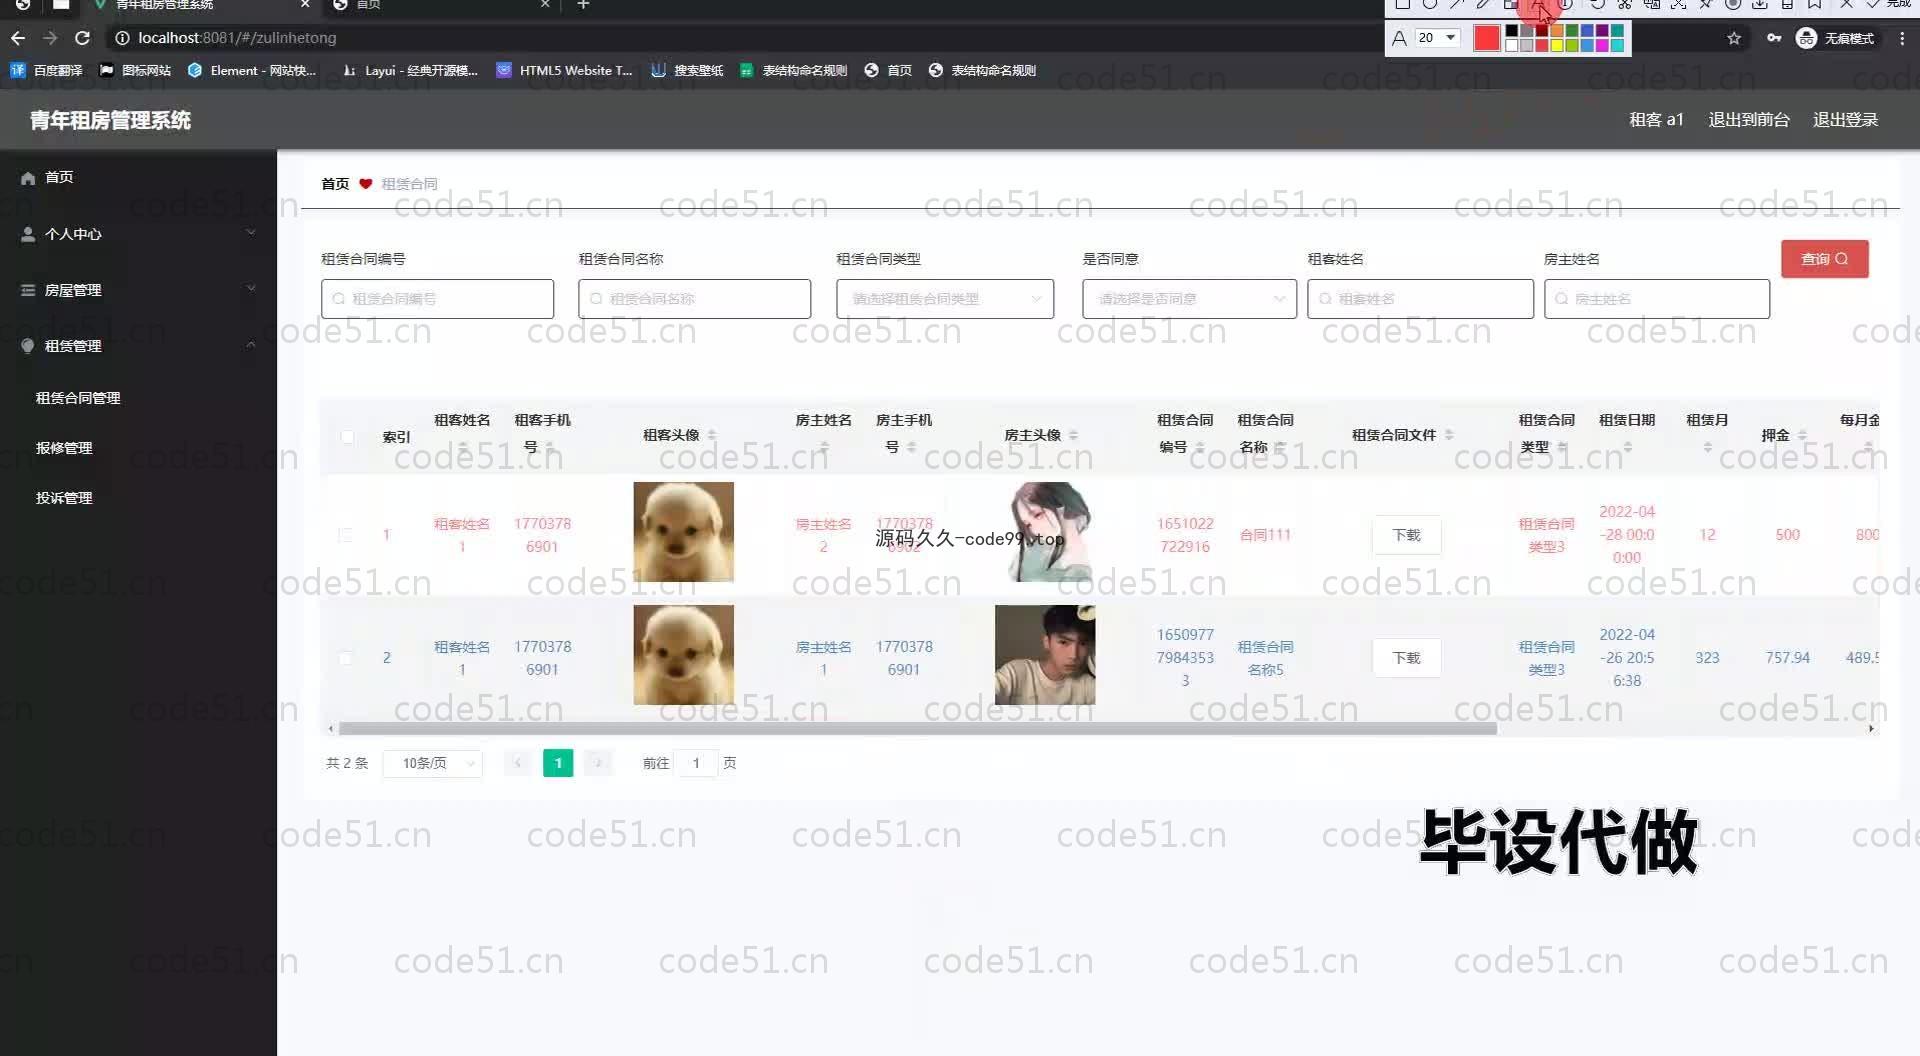Open the 百度翻译 bookmark
The width and height of the screenshot is (1920, 1056).
click(x=47, y=70)
